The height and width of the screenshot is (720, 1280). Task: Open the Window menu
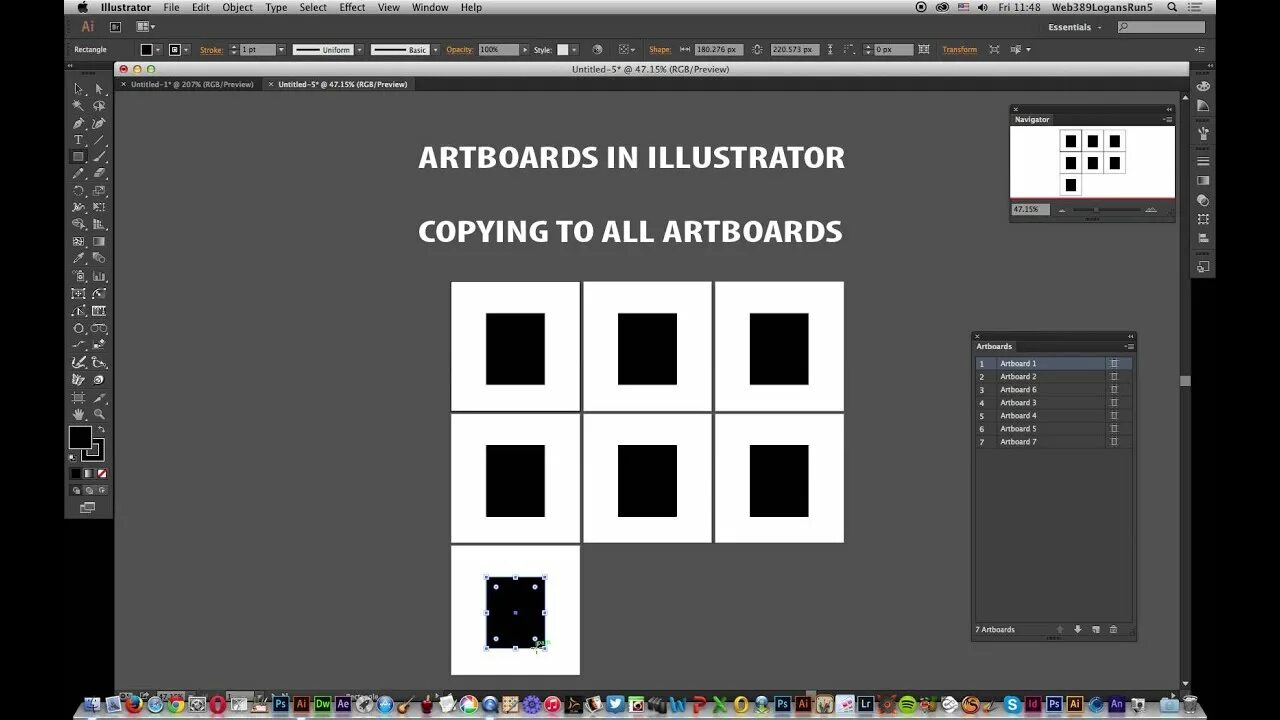click(430, 7)
